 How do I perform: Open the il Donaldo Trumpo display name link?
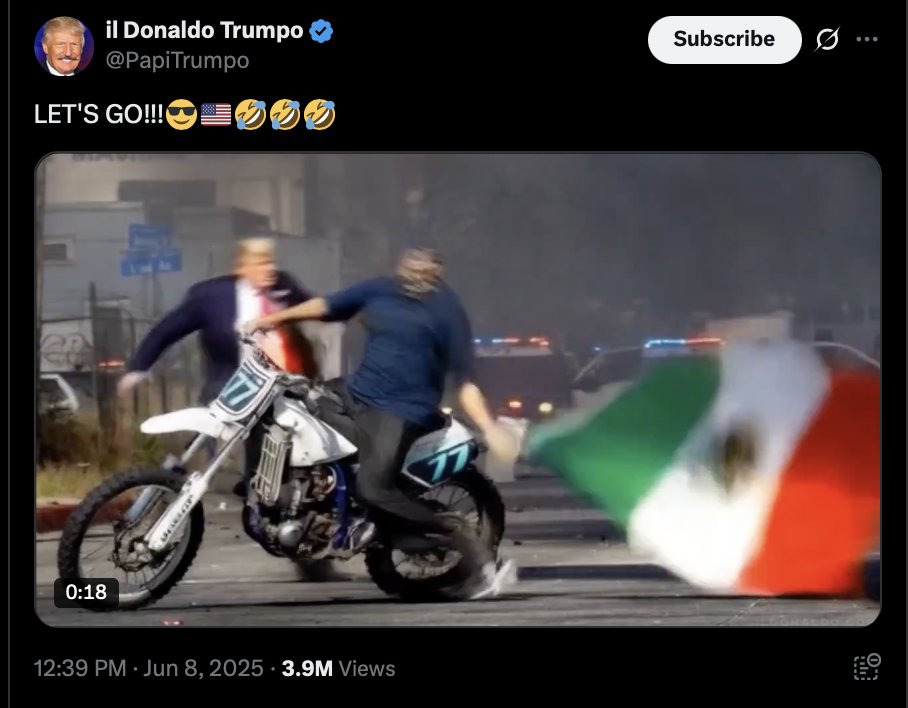tap(204, 30)
